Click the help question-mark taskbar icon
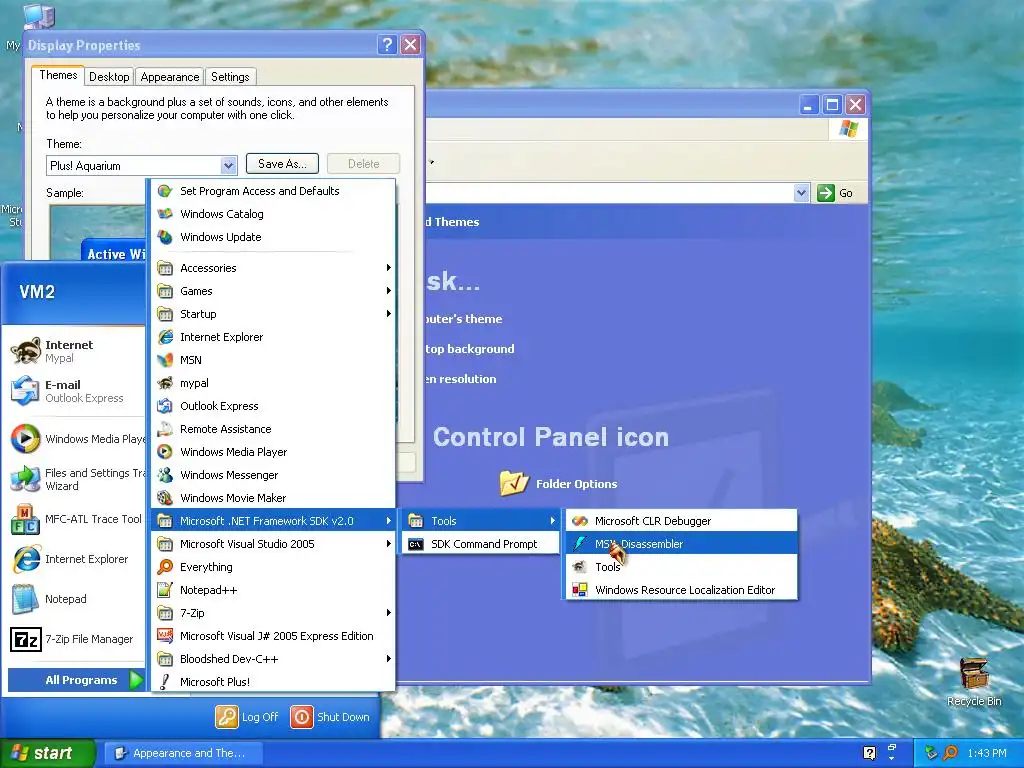The width and height of the screenshot is (1024, 768). click(x=869, y=753)
